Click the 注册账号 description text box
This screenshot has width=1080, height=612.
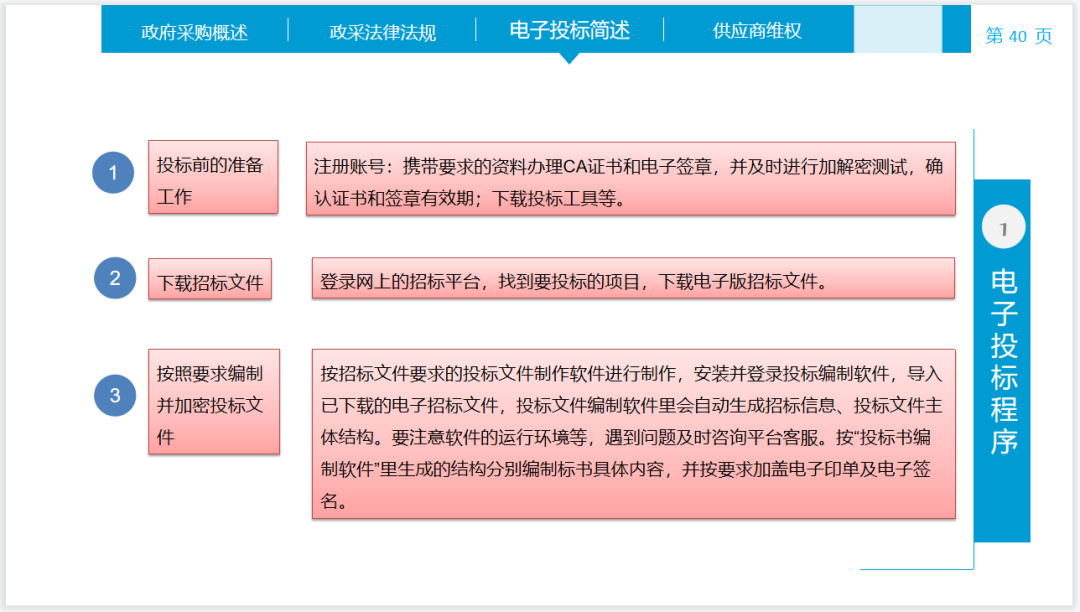click(631, 179)
